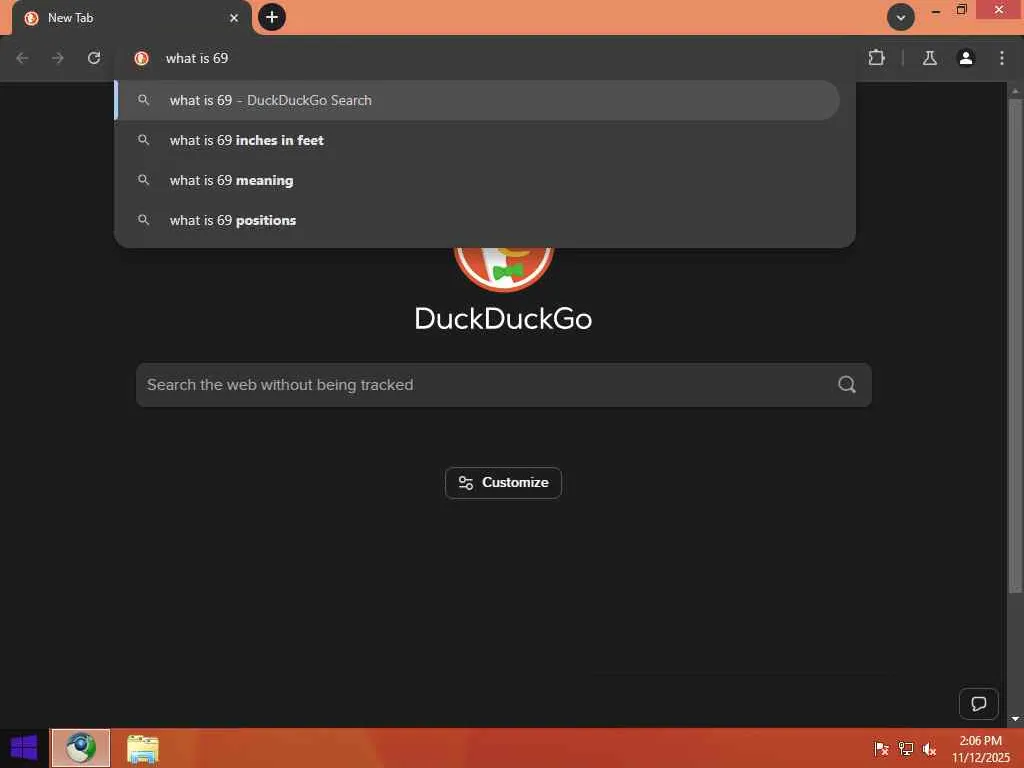Click the scrollbar down arrow
This screenshot has width=1024, height=768.
click(x=1015, y=718)
